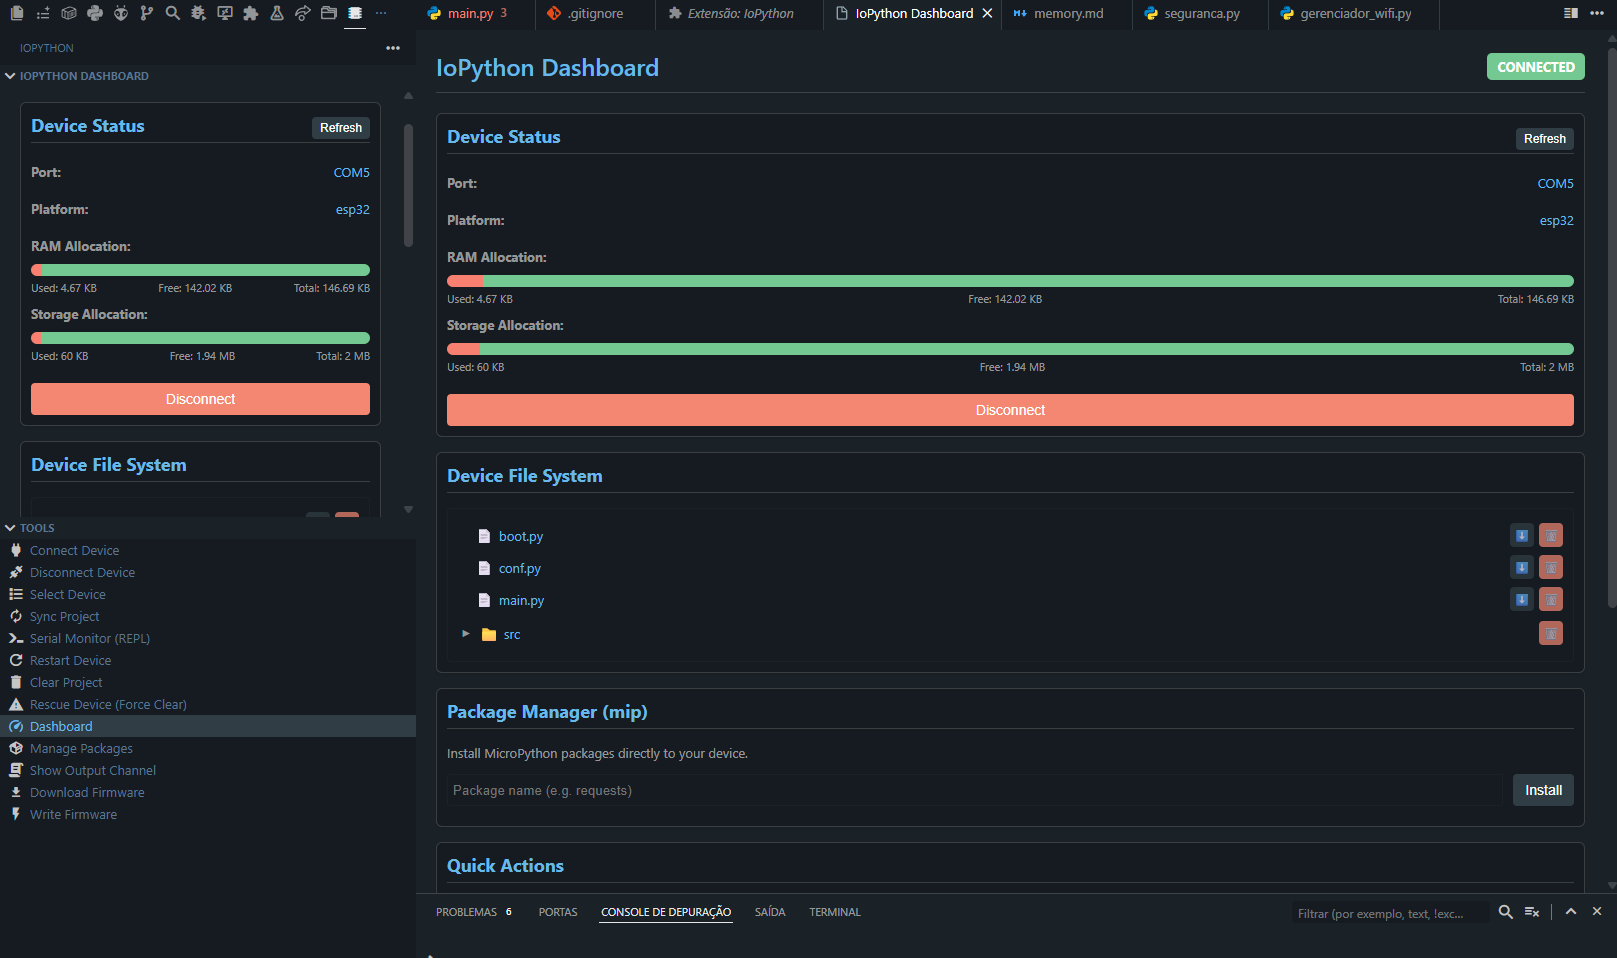Open the TERMINAL panel tab
This screenshot has width=1617, height=958.
[x=835, y=912]
